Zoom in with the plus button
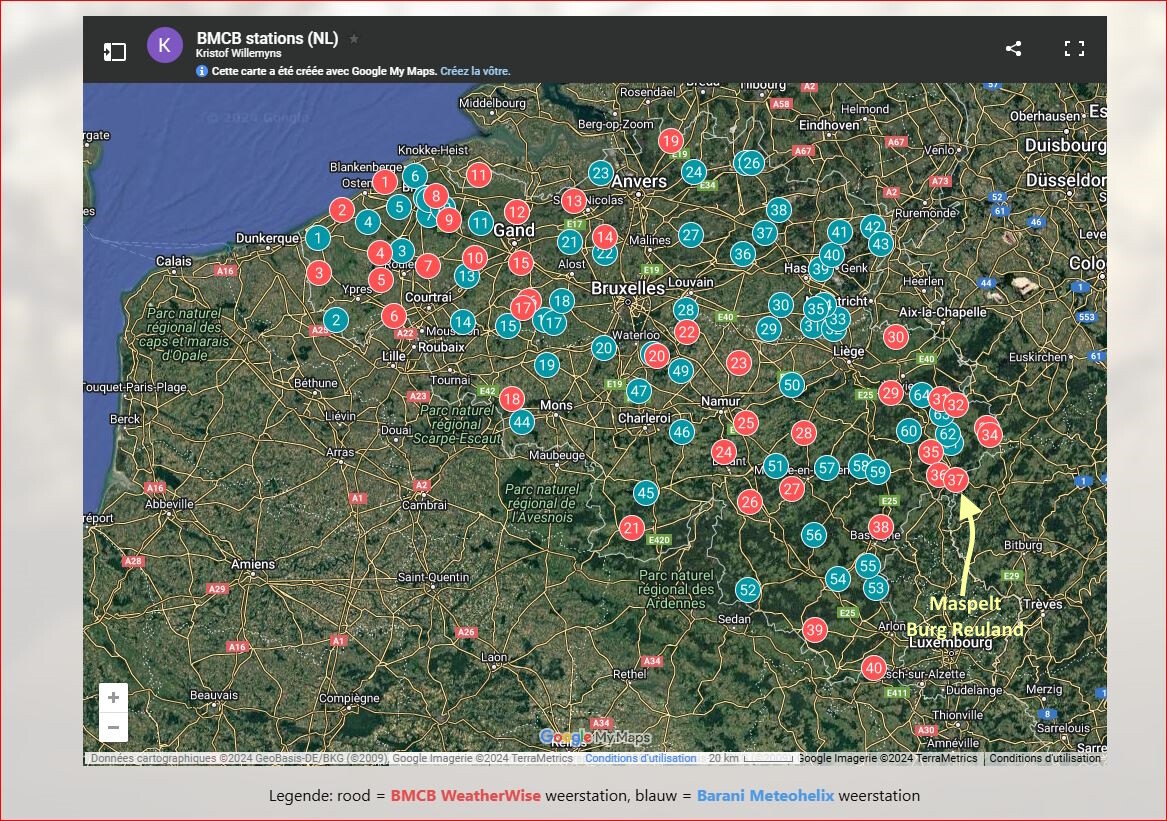The height and width of the screenshot is (821, 1167). tap(113, 697)
